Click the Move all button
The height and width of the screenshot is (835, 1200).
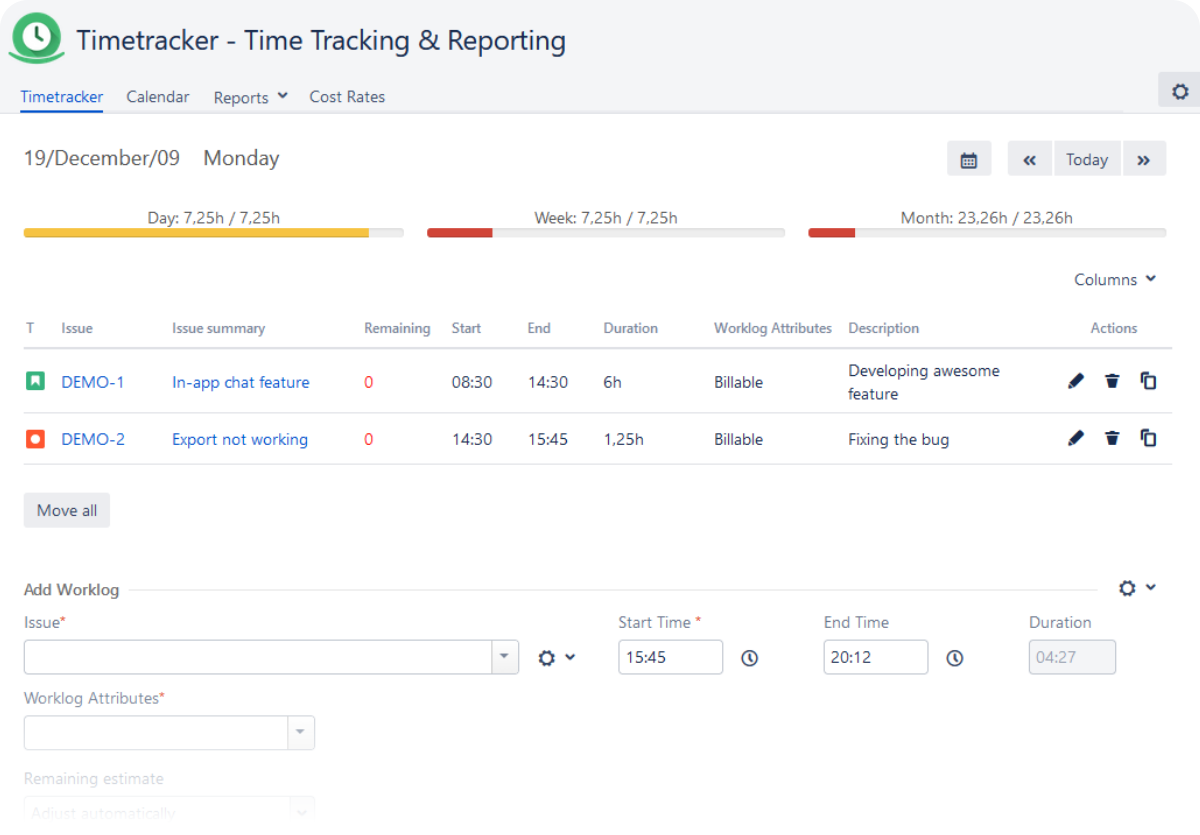pyautogui.click(x=67, y=510)
